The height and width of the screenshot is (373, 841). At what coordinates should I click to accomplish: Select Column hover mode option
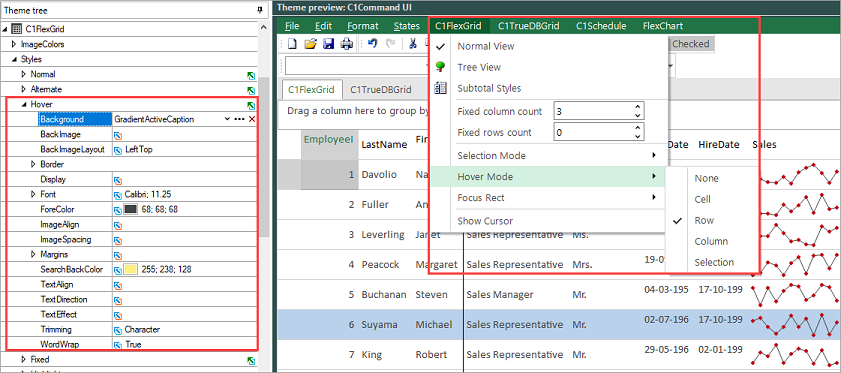pyautogui.click(x=711, y=242)
